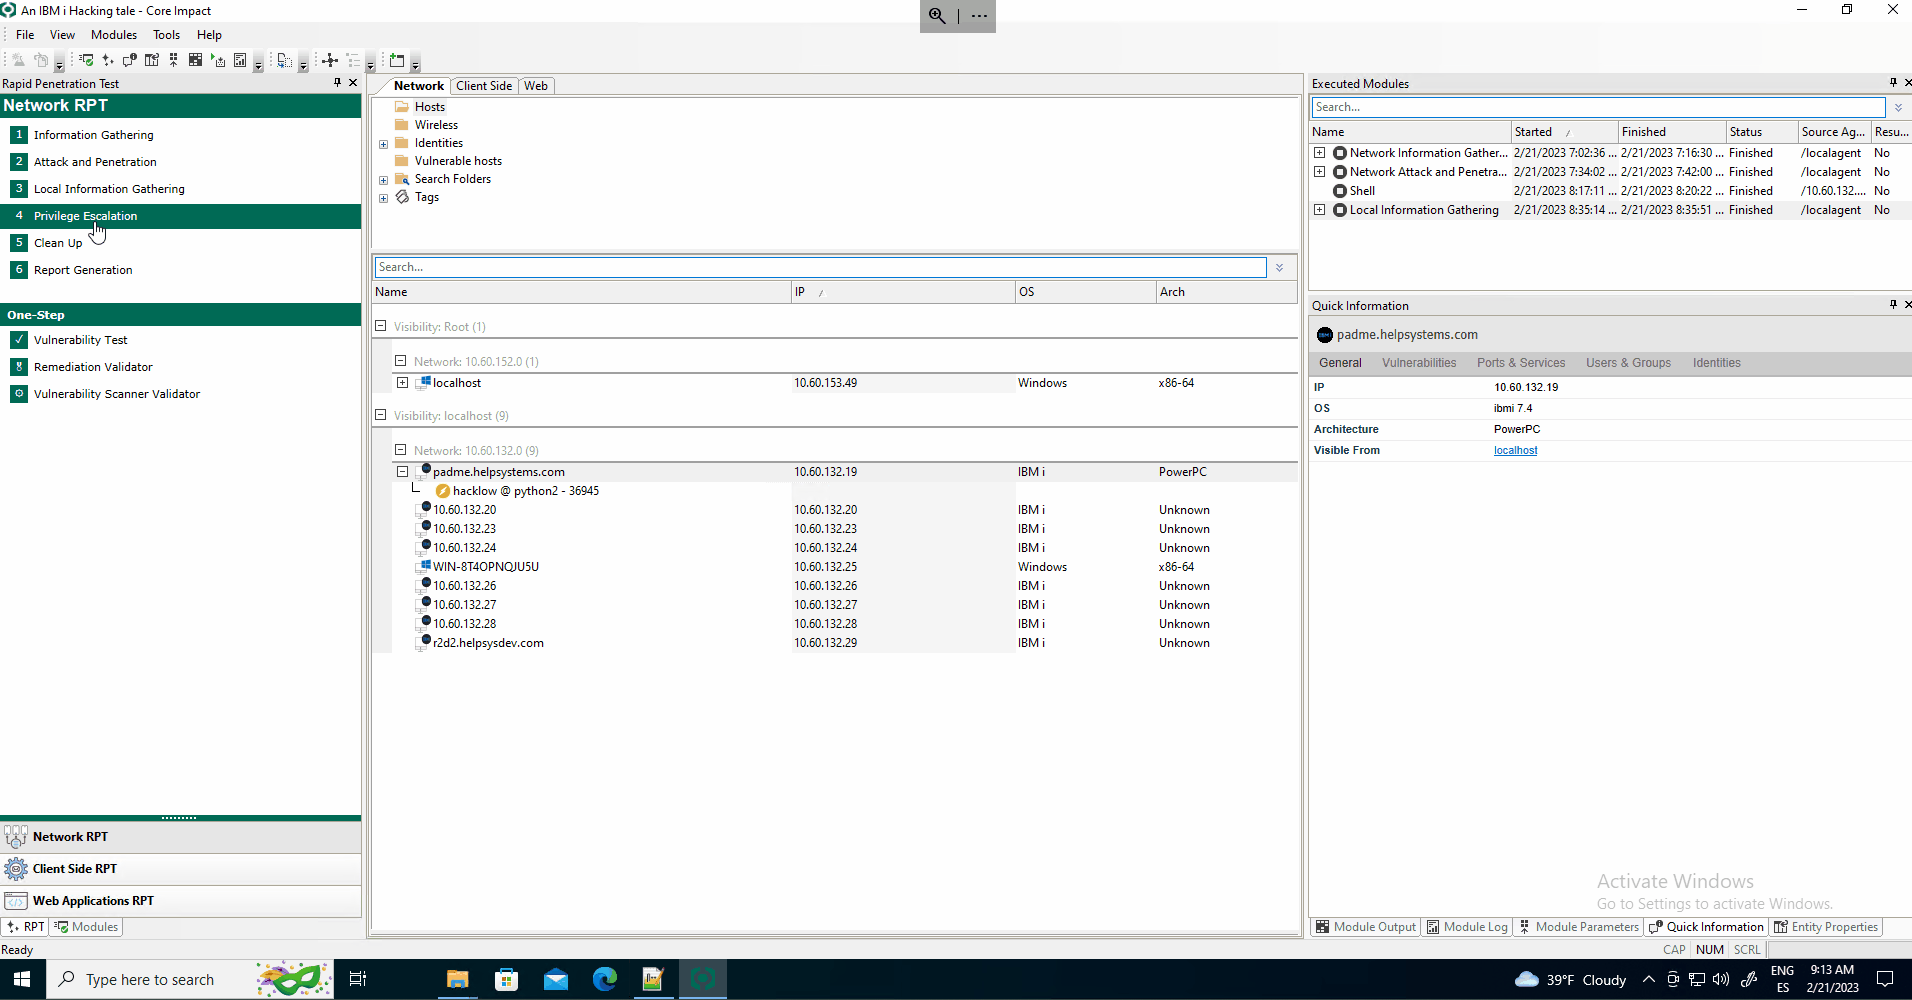Viewport: 1912px width, 1000px height.
Task: Start the Privilege Escalation step
Action: pos(85,216)
